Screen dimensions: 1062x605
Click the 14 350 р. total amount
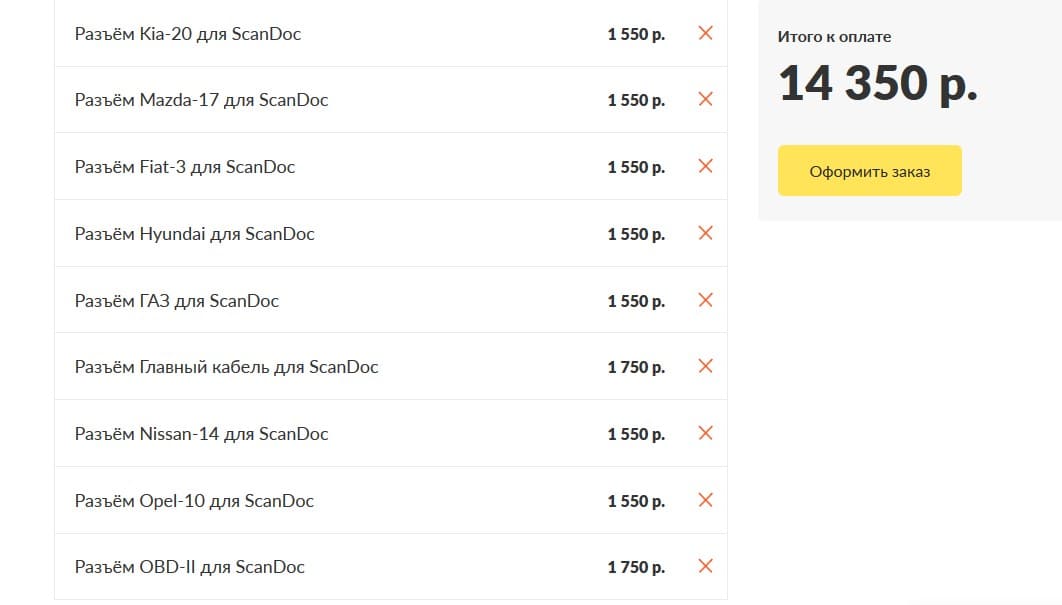878,83
